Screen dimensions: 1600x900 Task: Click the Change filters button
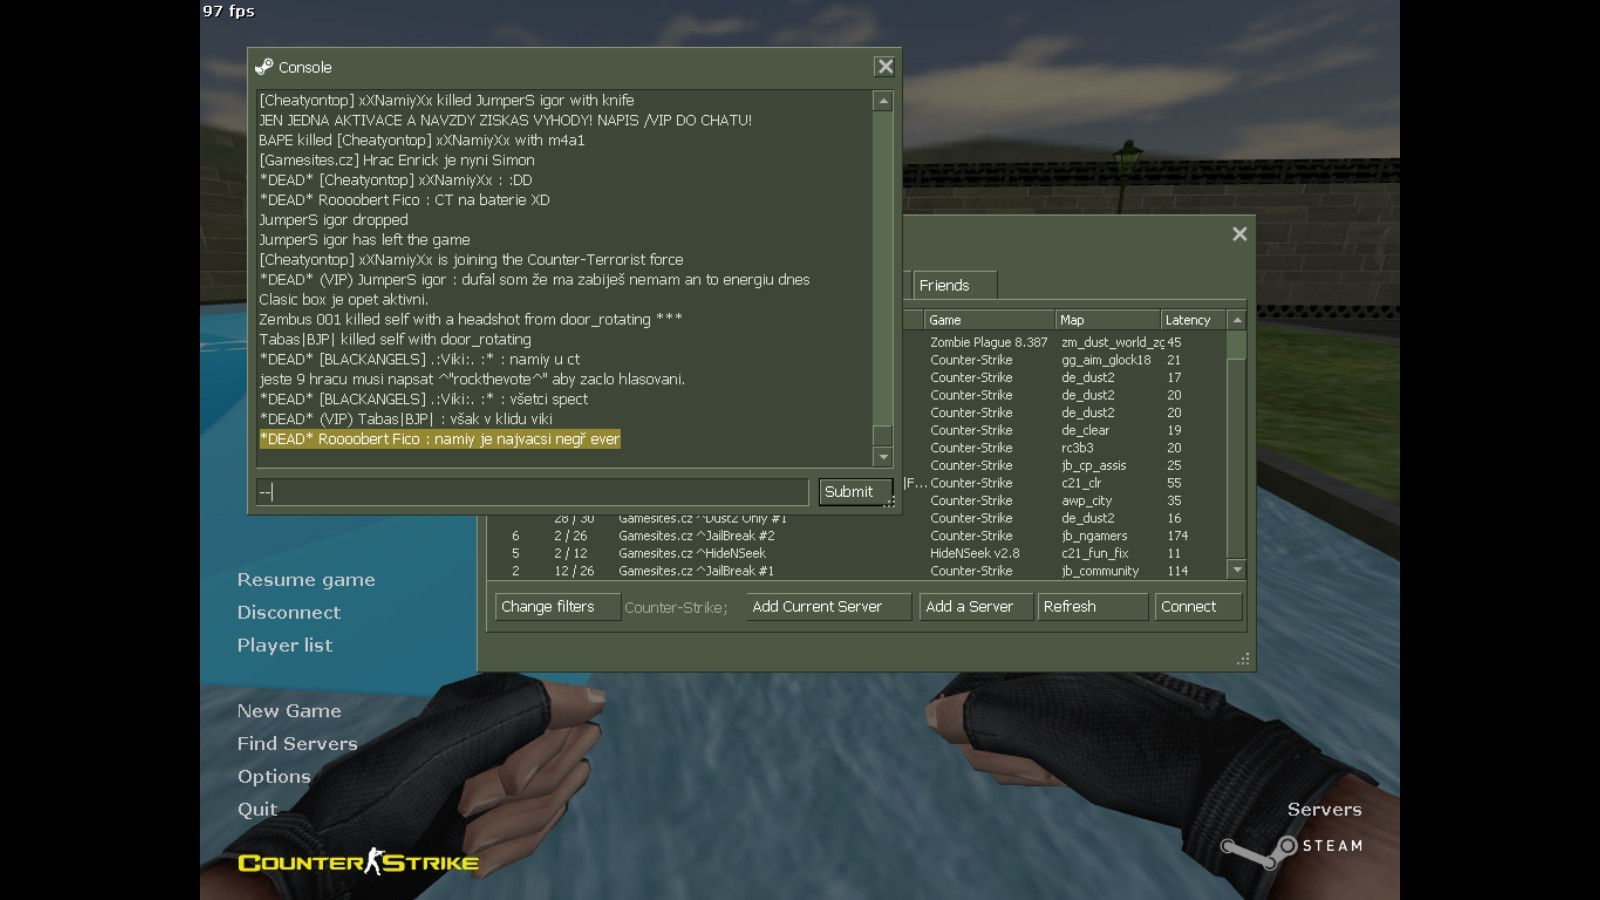pos(557,607)
